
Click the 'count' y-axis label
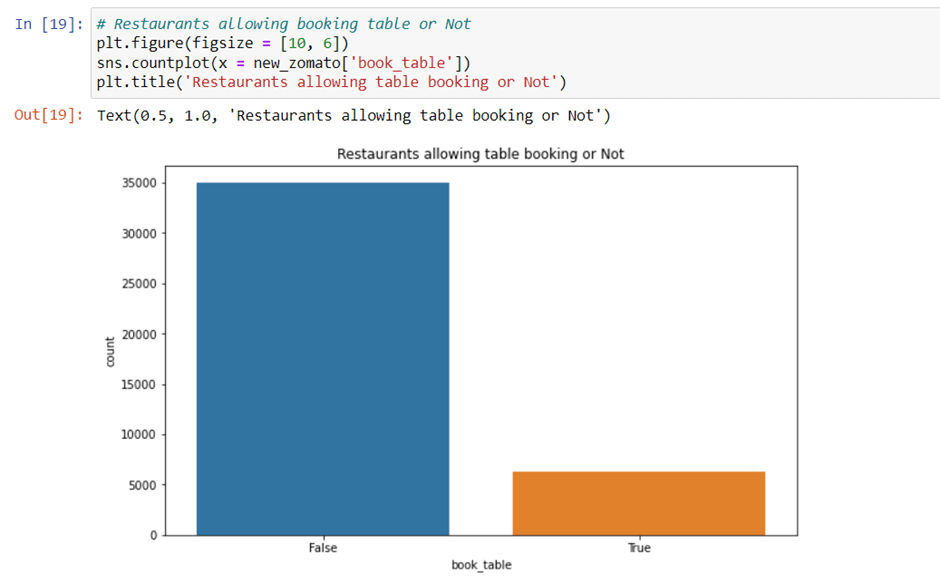(x=111, y=351)
